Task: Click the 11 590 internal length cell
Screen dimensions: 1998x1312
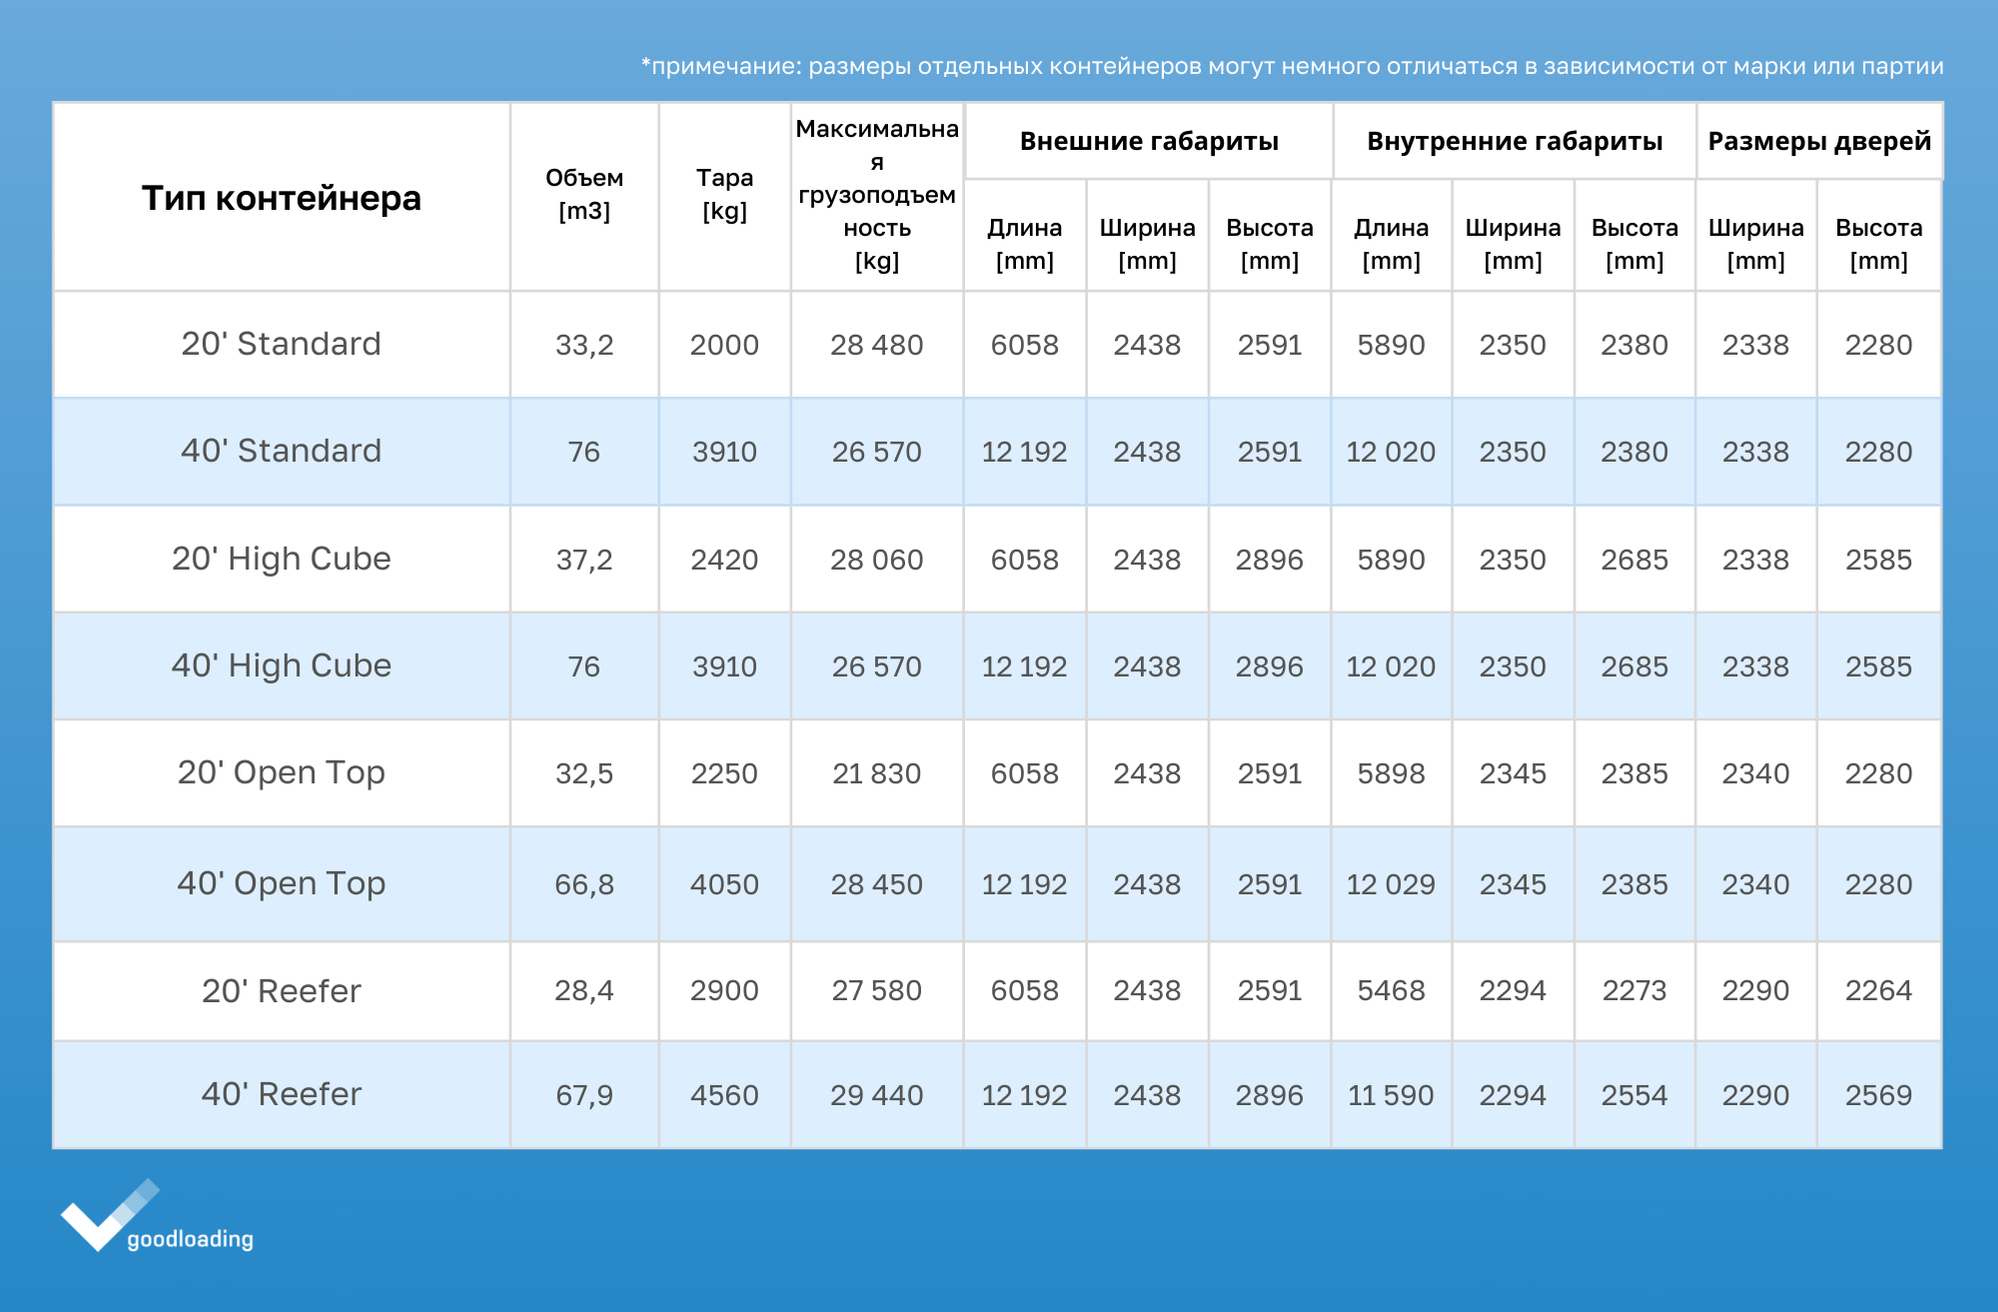Action: (x=1390, y=1095)
